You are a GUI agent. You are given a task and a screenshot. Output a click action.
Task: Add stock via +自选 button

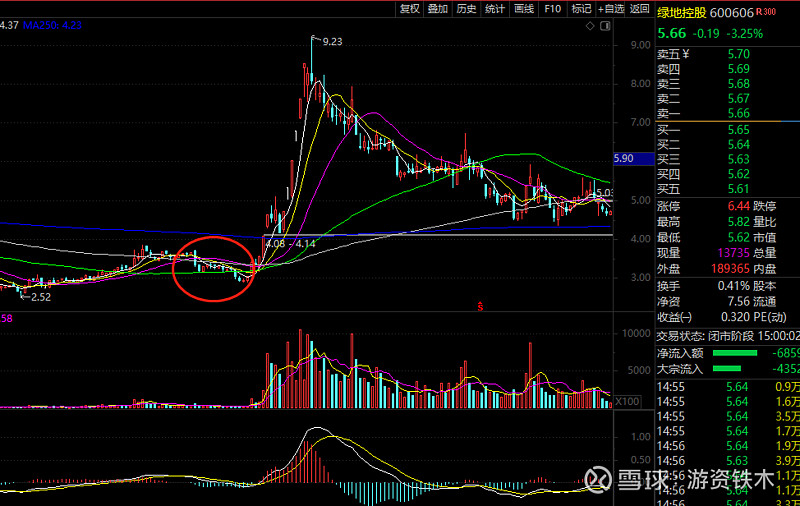pos(611,9)
